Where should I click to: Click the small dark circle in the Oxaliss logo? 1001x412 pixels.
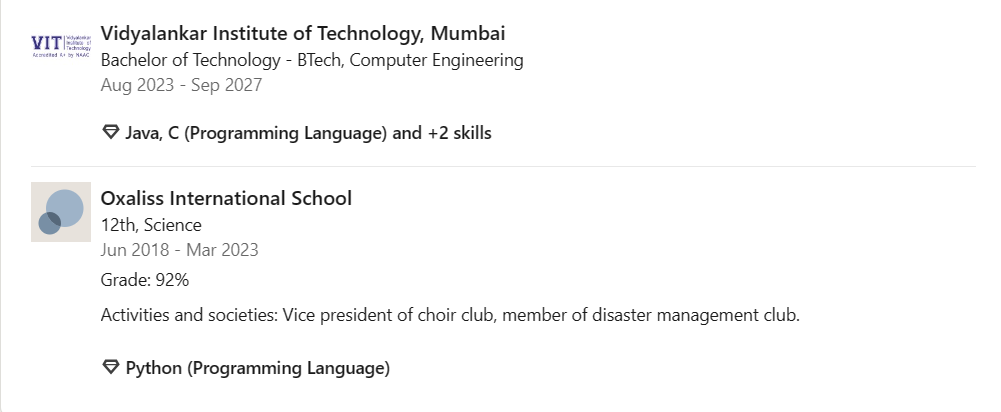(x=50, y=224)
